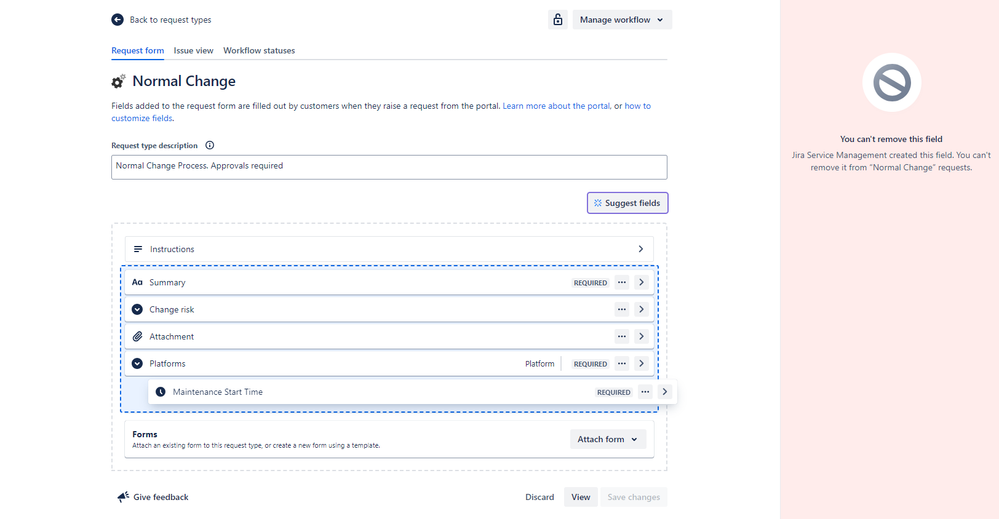The image size is (999, 519).
Task: Expand the Maintenance Start Time chevron
Action: tap(665, 392)
